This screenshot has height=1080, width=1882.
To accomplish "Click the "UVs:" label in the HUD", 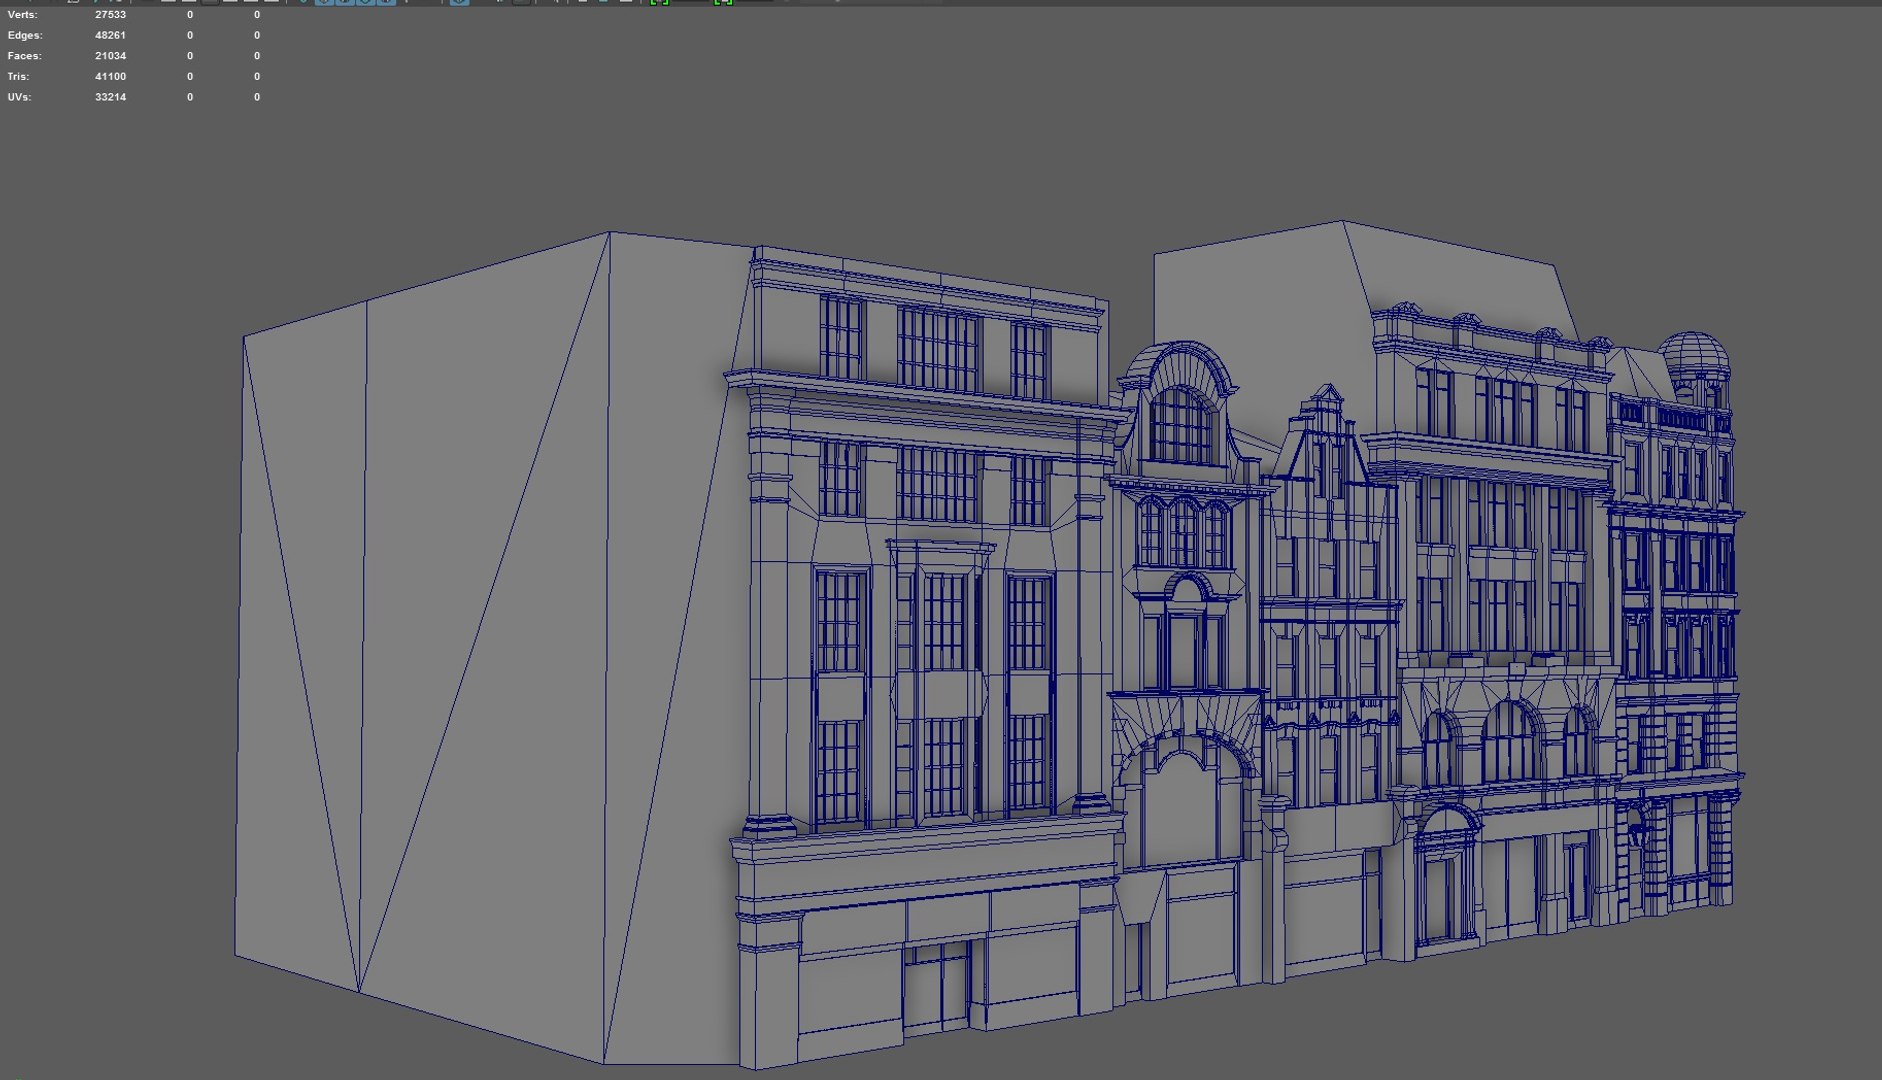I will pyautogui.click(x=19, y=97).
